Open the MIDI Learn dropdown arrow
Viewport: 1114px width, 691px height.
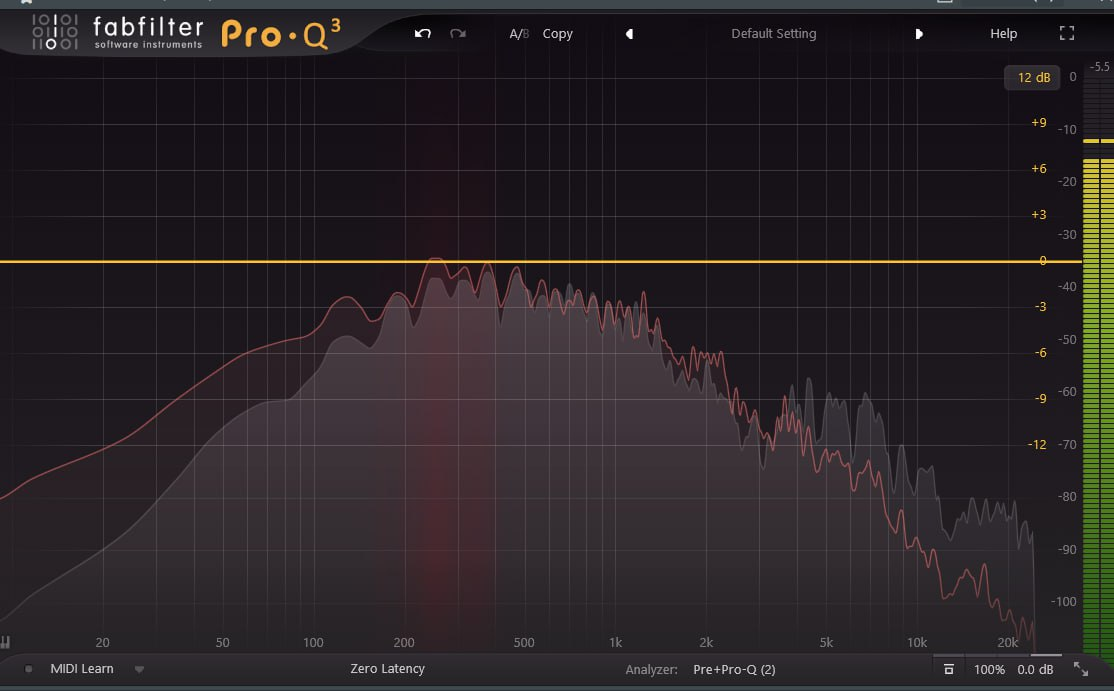click(x=139, y=669)
